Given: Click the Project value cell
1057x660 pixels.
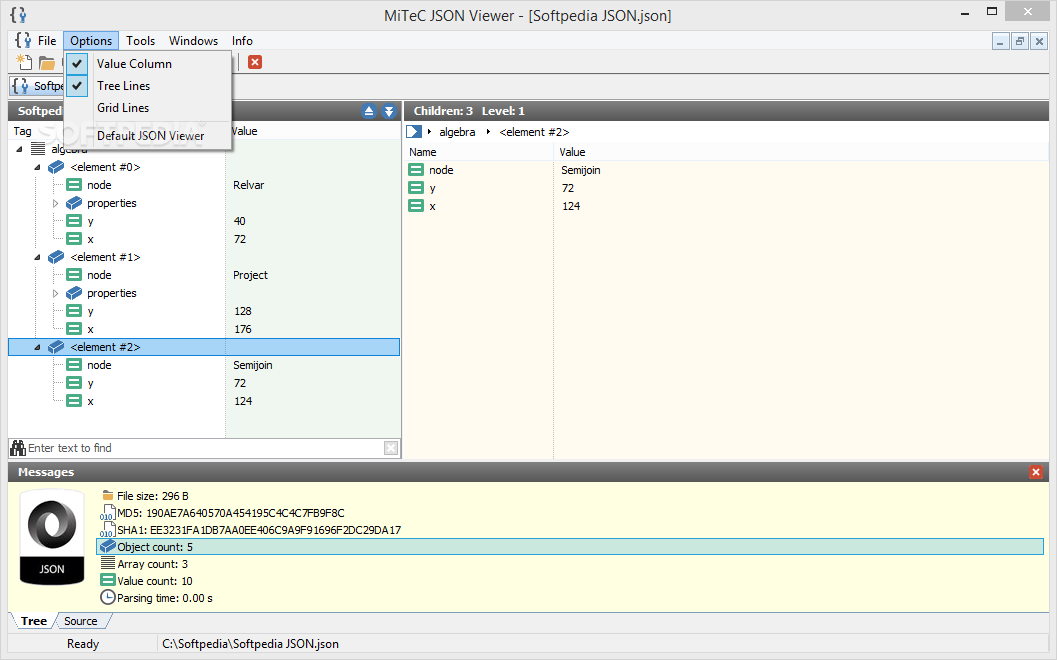Looking at the screenshot, I should pos(250,275).
